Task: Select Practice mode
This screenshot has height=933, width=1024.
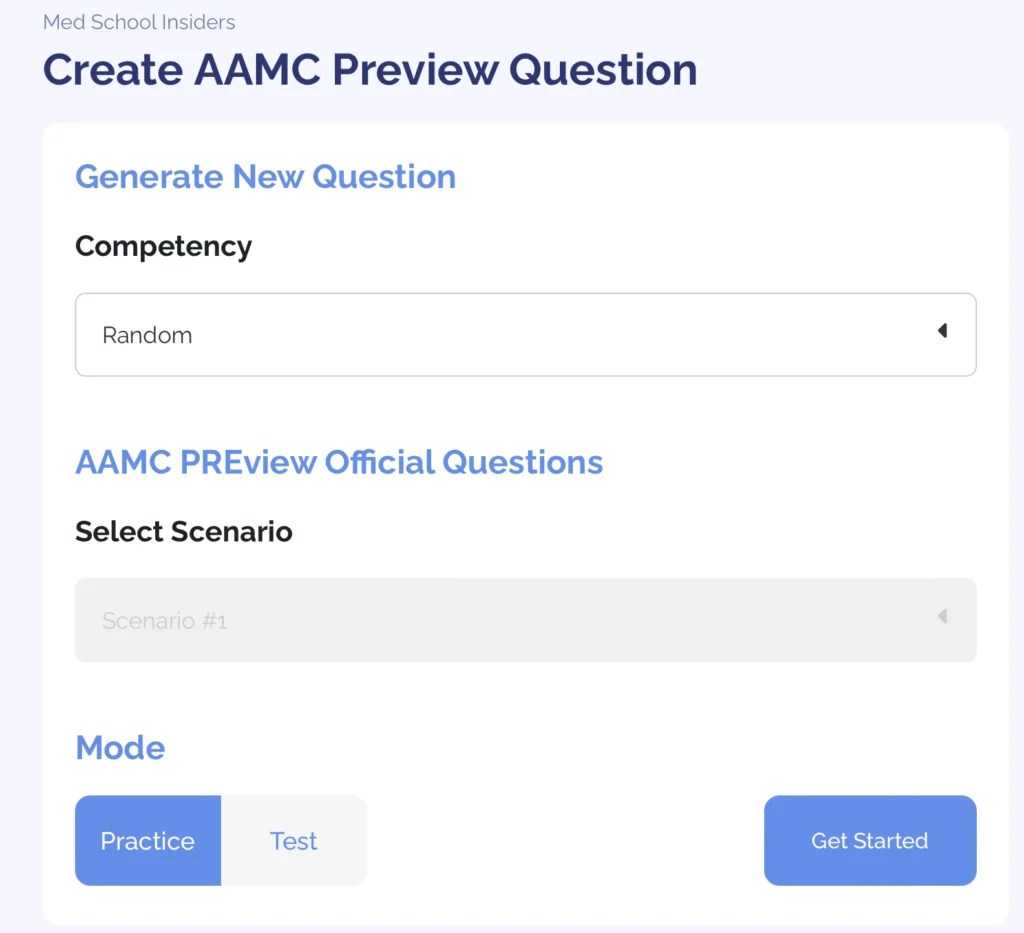Action: tap(148, 841)
